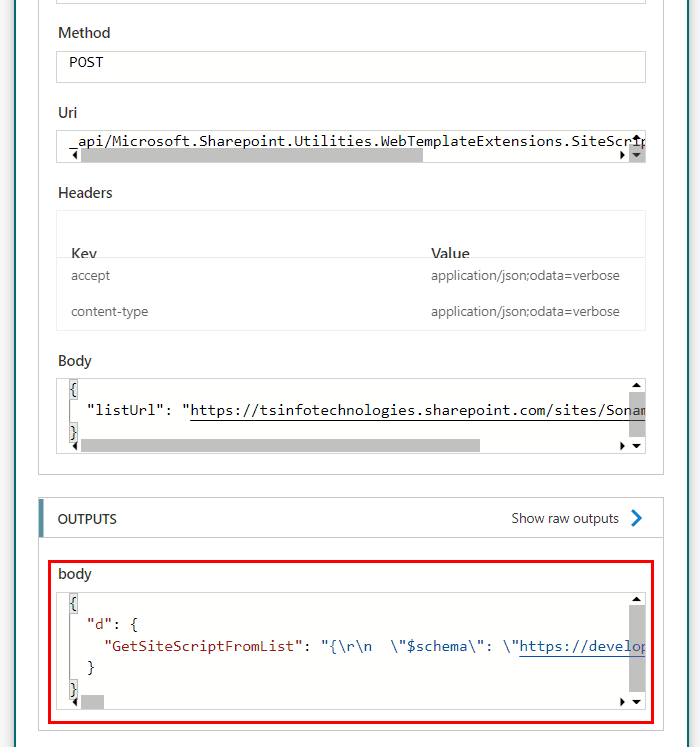
Task: Click the output body horizontal scrollbar thumb
Action: (x=92, y=702)
